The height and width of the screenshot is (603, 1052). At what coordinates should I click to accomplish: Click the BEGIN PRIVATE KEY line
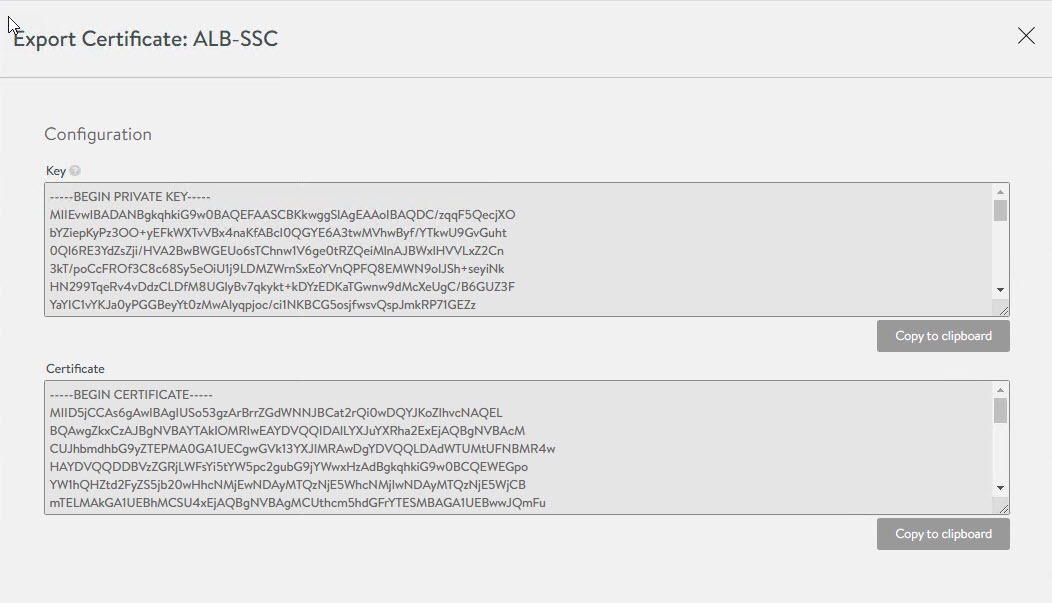click(x=130, y=196)
